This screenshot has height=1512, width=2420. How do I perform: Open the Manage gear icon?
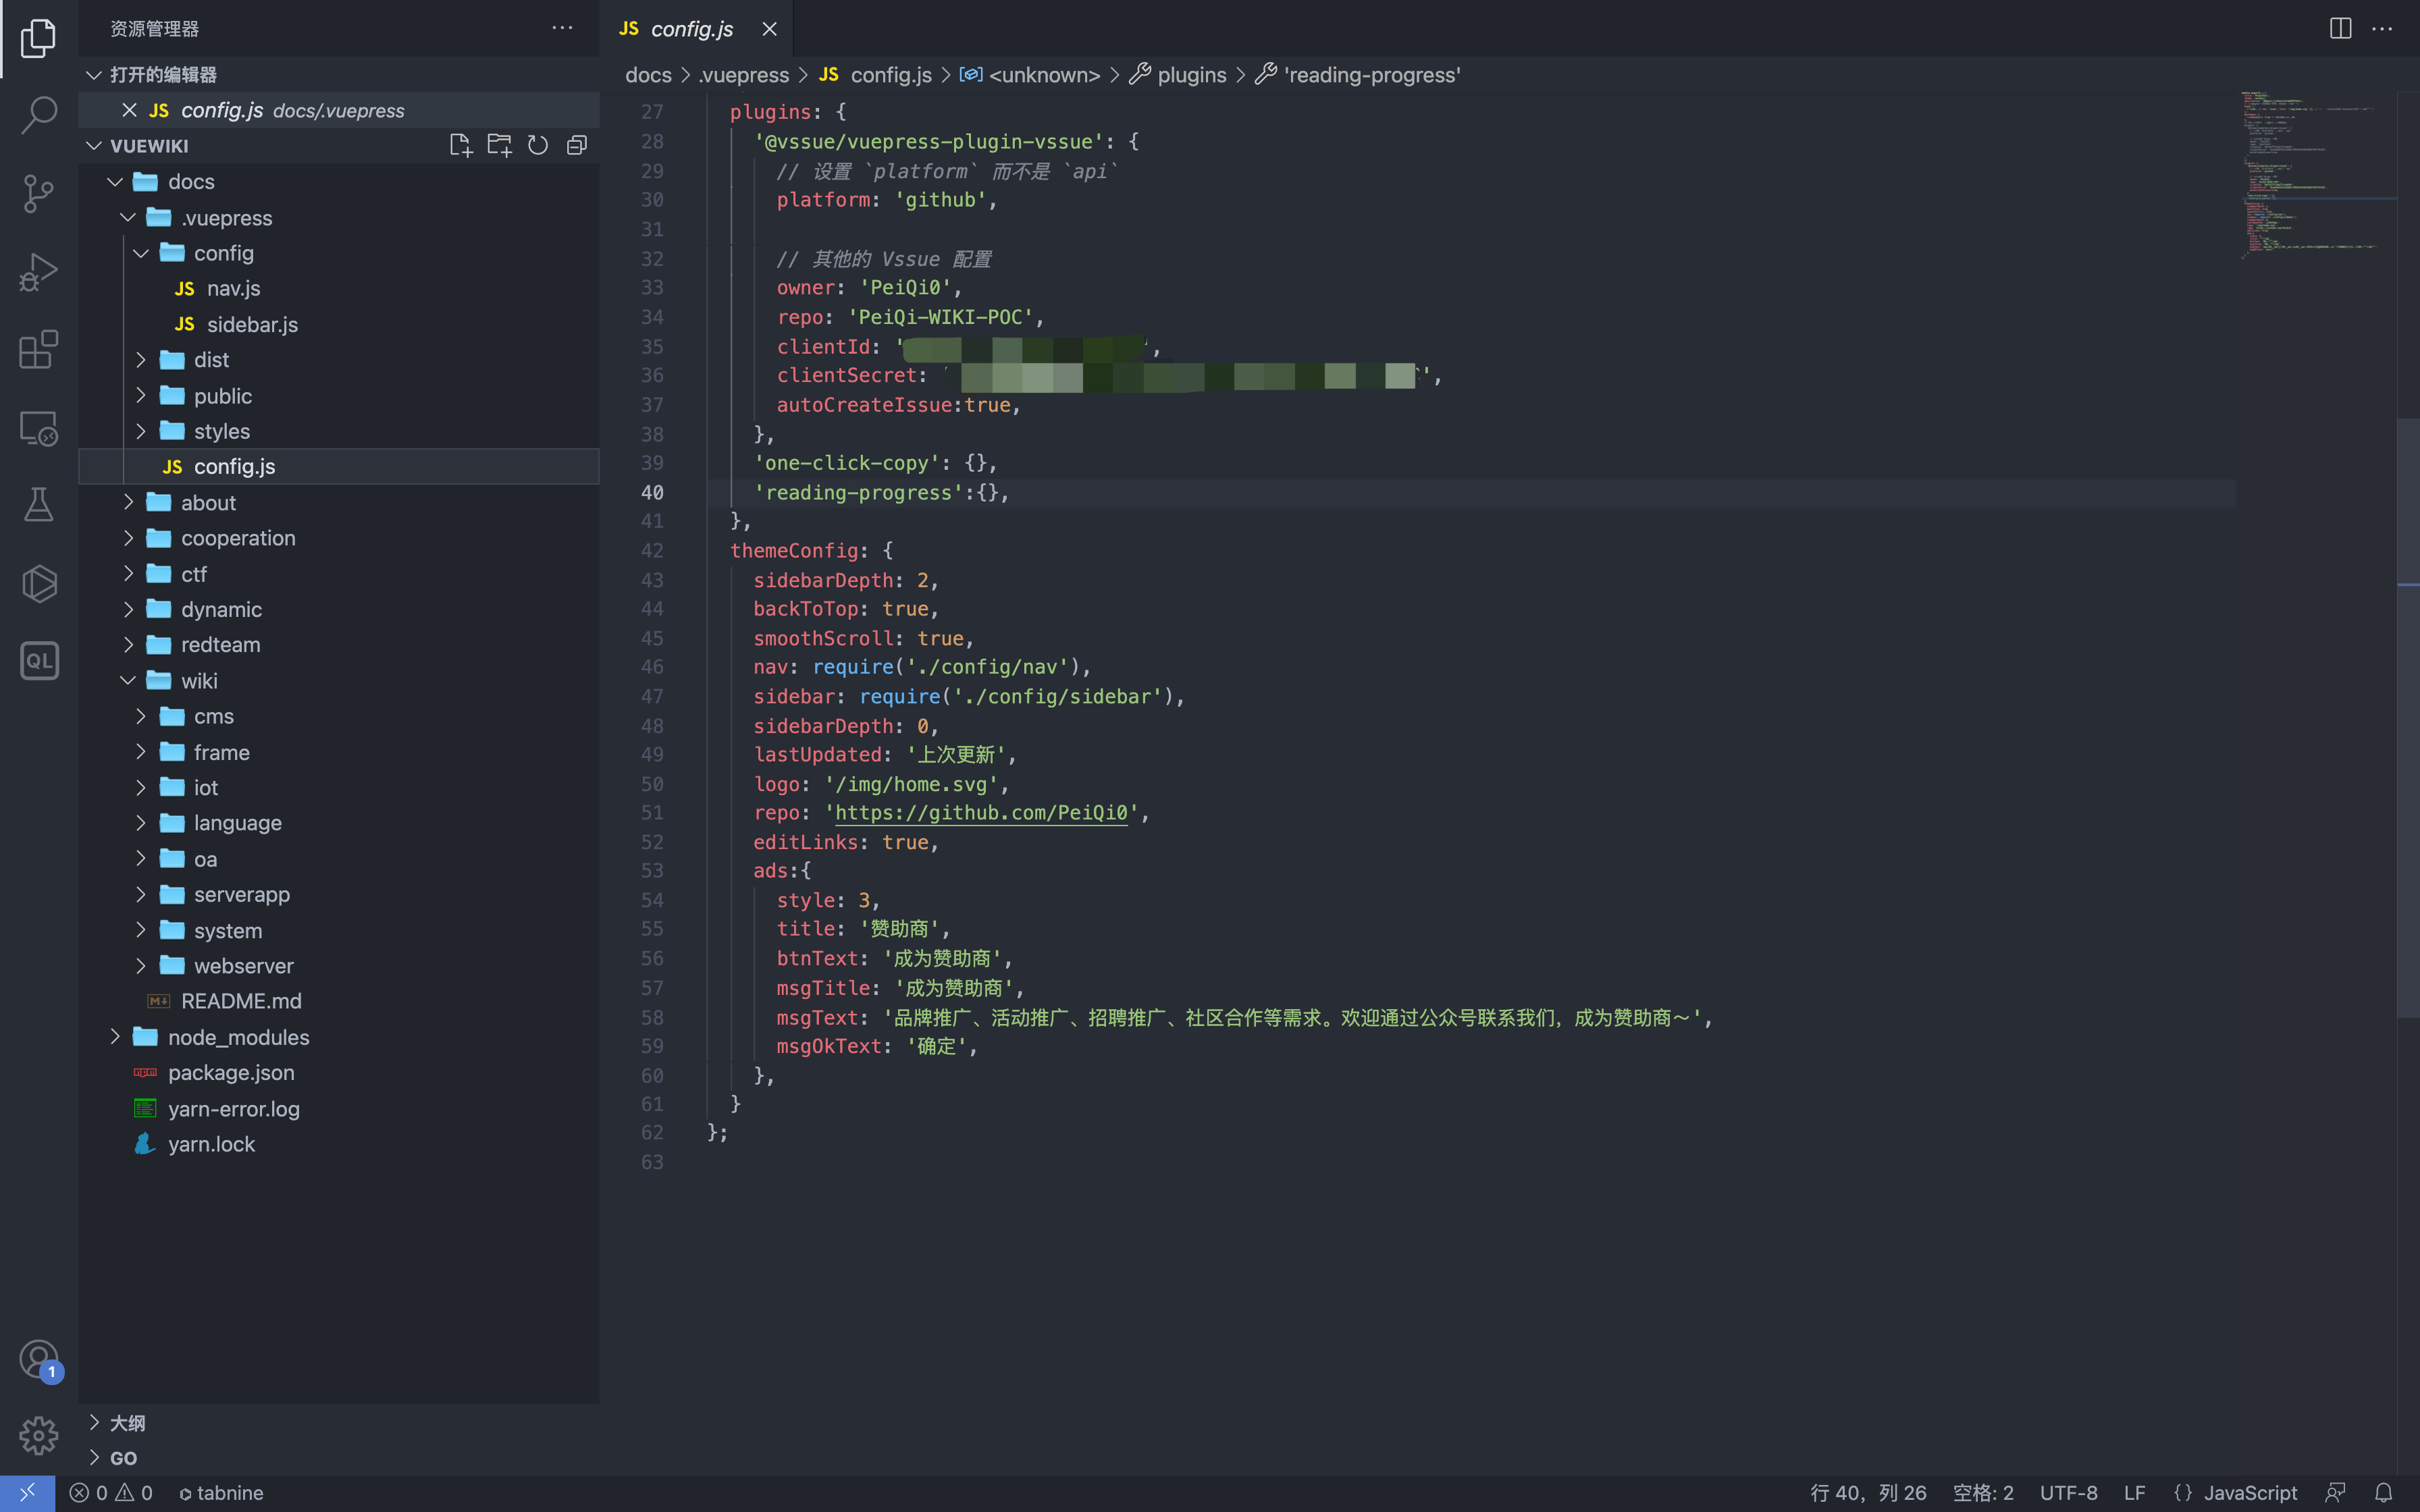coord(38,1435)
